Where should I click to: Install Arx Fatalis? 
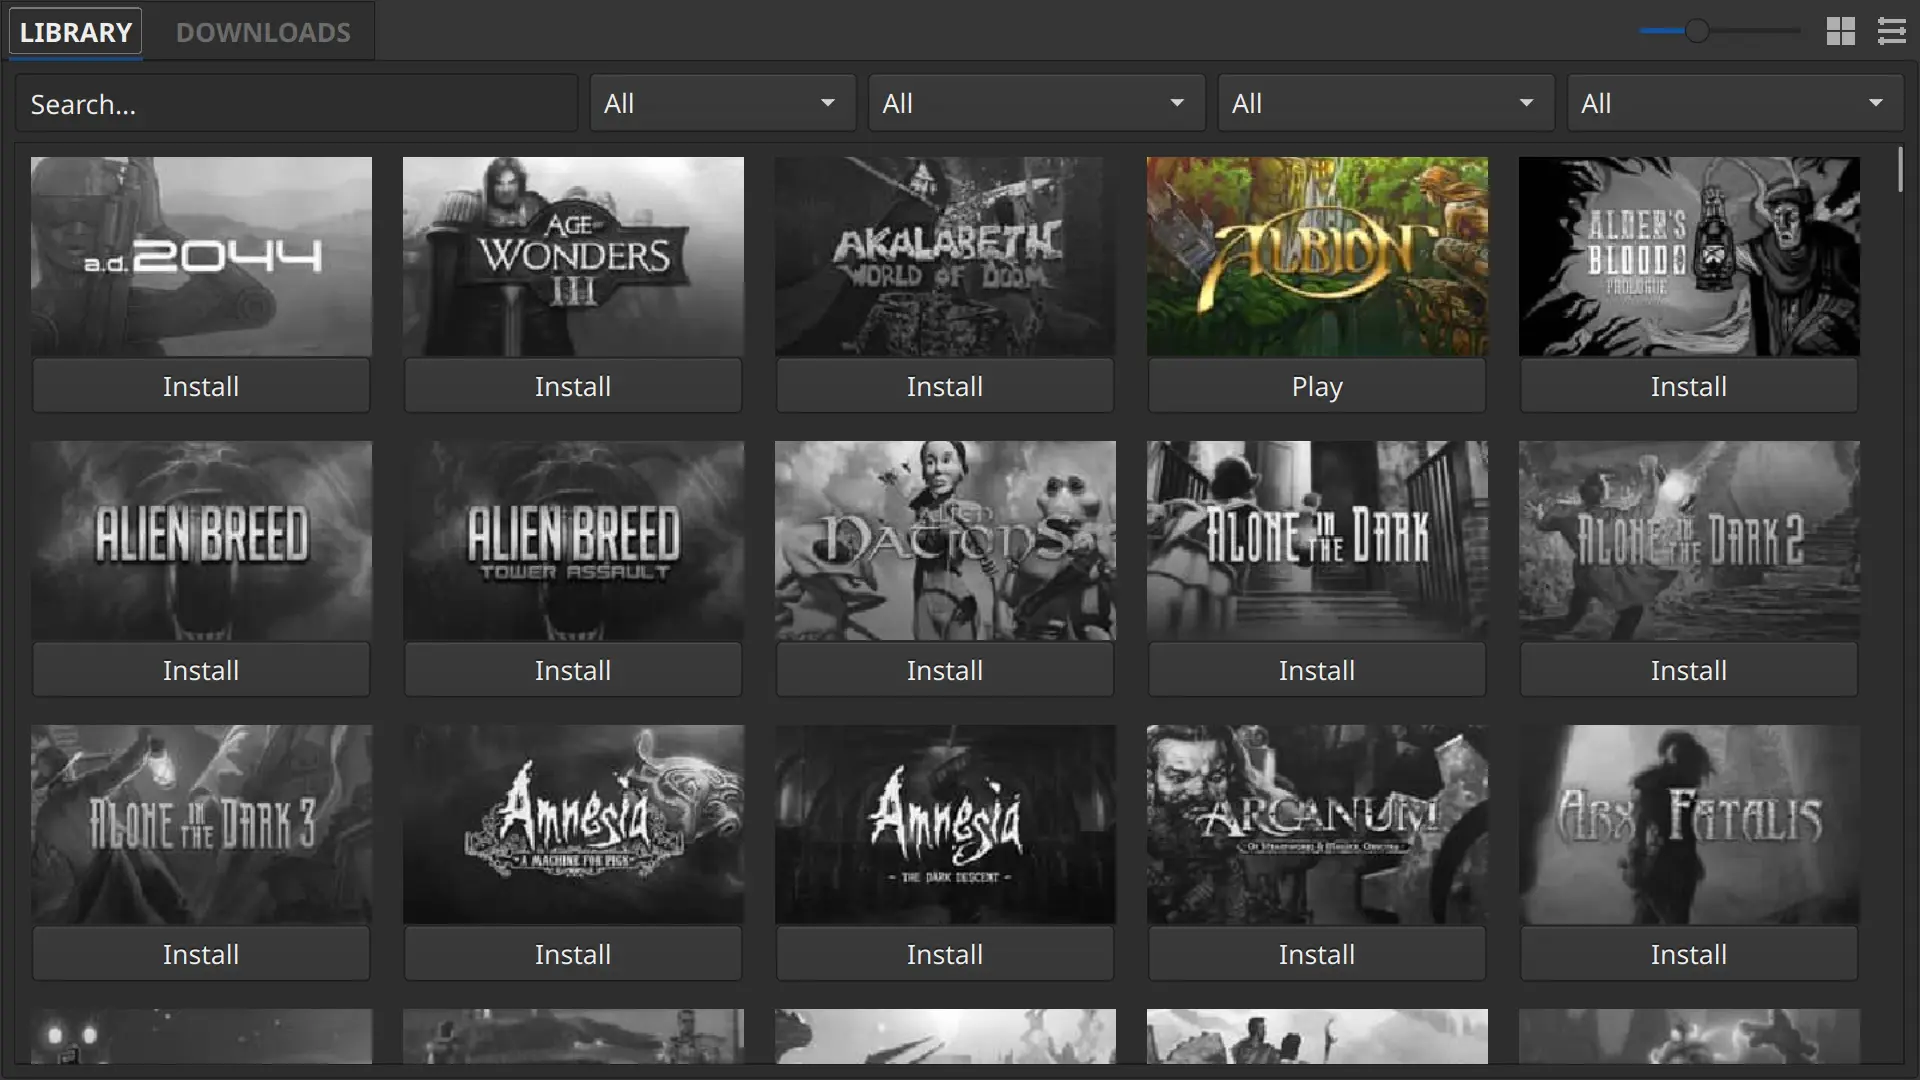(x=1688, y=955)
